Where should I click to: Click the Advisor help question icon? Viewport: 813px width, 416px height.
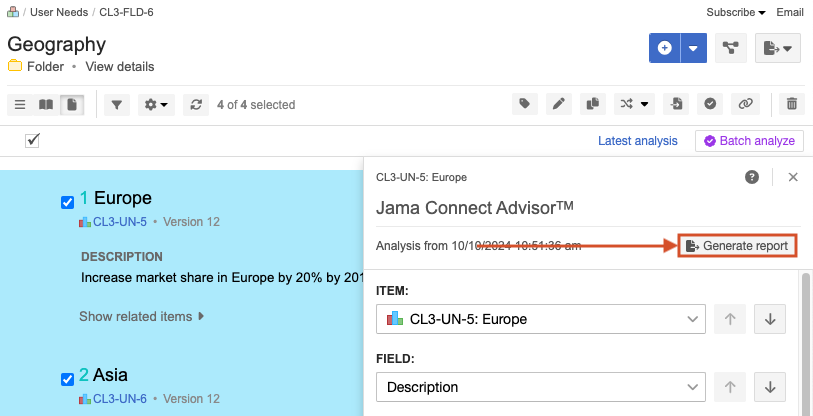(752, 177)
